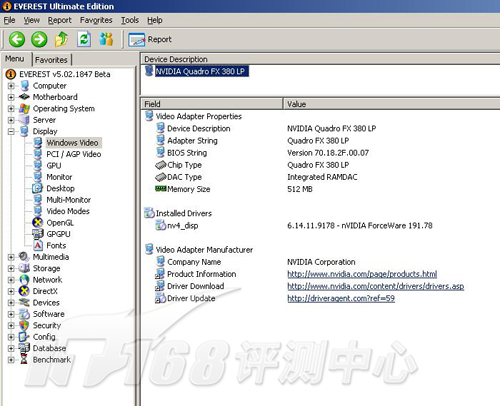Collapse the Display tree node
This screenshot has height=406, width=500.
[11, 131]
